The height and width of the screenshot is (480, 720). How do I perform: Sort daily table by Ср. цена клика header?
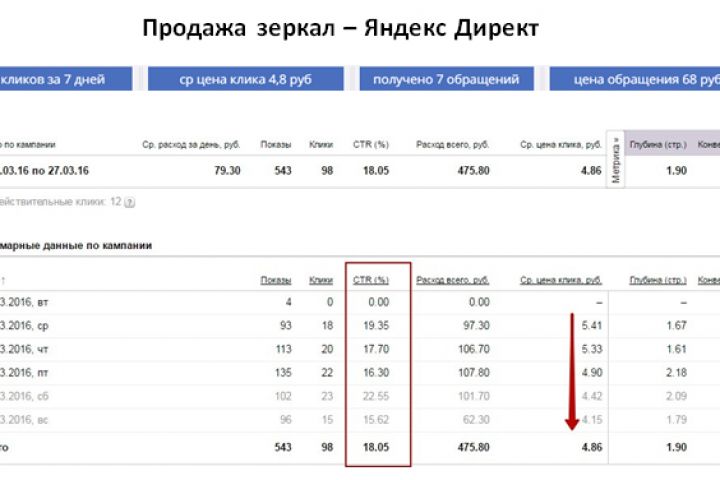tap(561, 280)
